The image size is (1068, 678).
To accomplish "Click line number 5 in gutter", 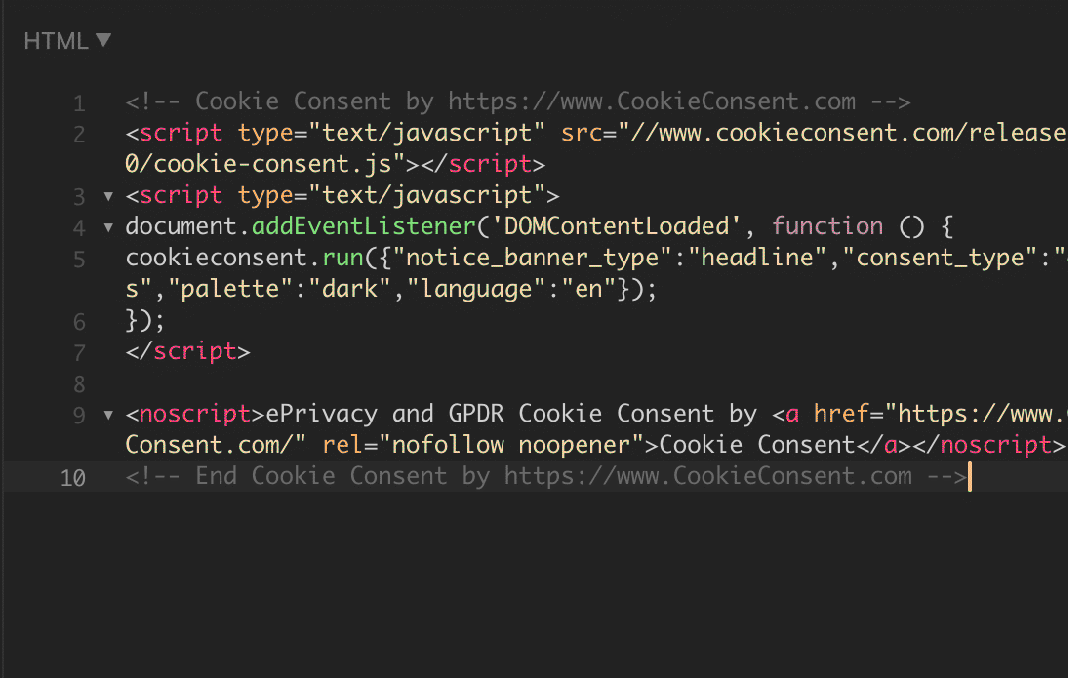I will point(79,259).
